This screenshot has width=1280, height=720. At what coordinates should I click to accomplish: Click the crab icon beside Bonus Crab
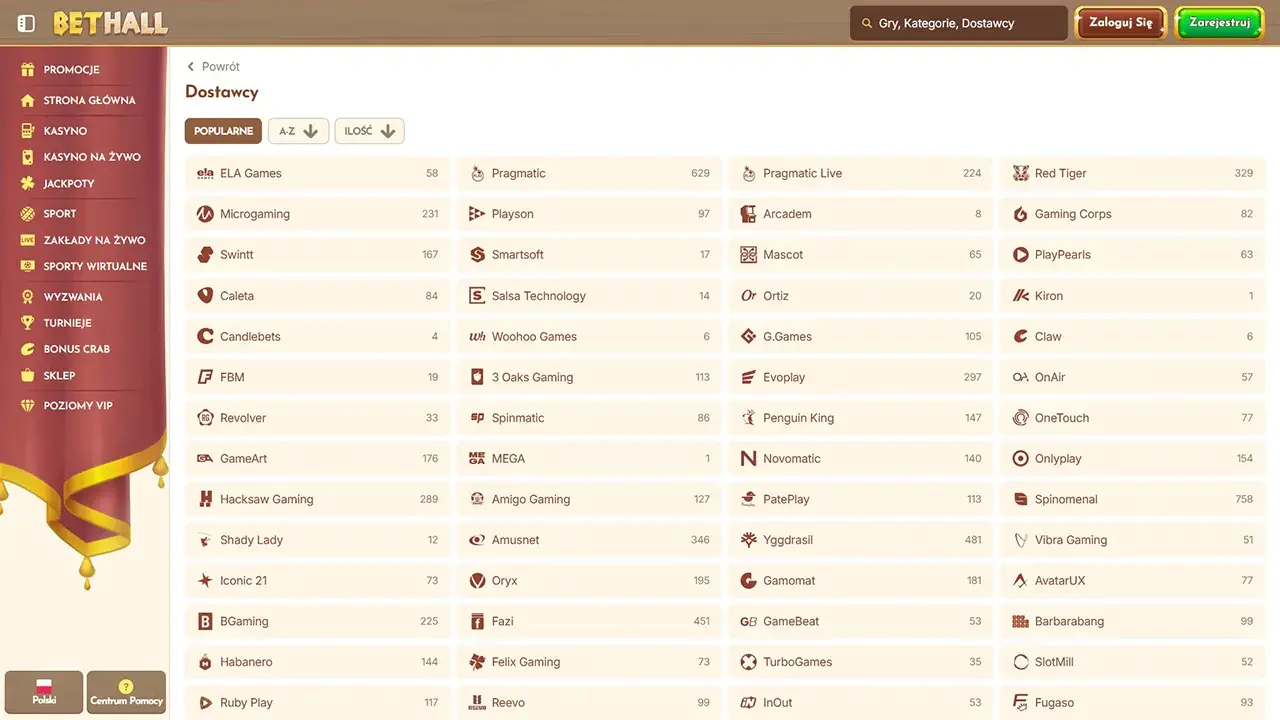(x=27, y=349)
